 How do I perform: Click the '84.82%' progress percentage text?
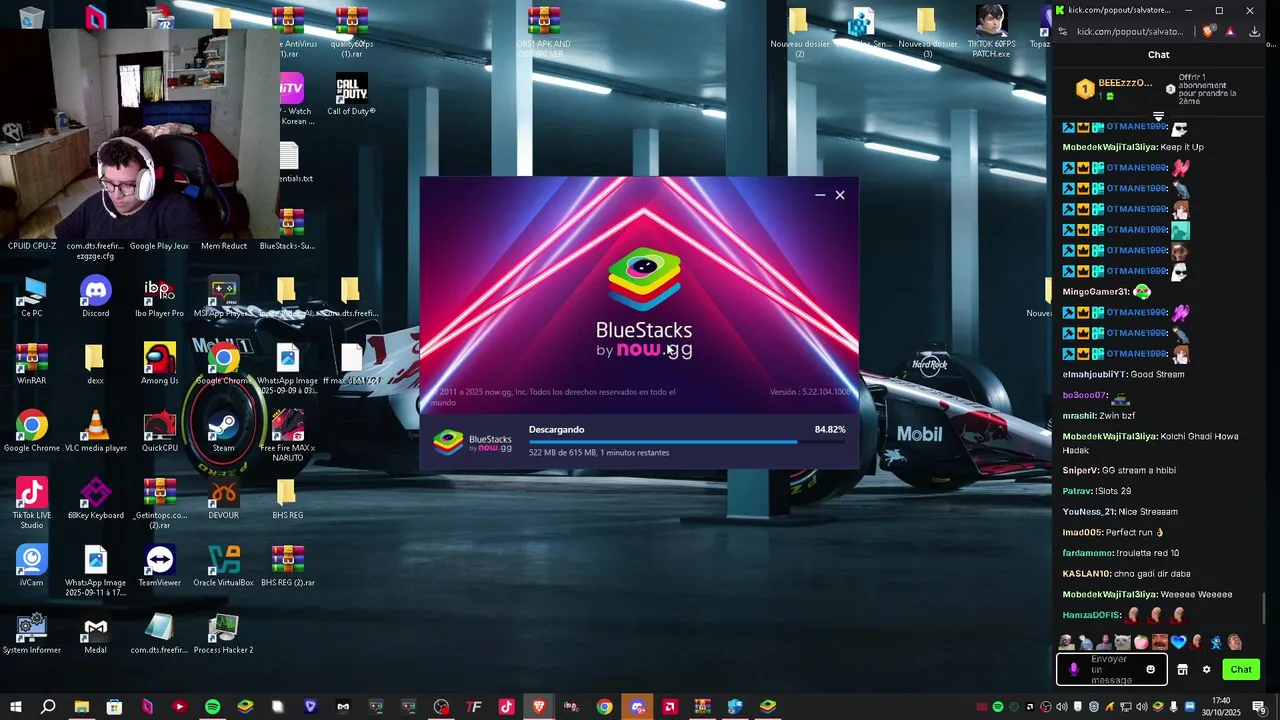(830, 429)
